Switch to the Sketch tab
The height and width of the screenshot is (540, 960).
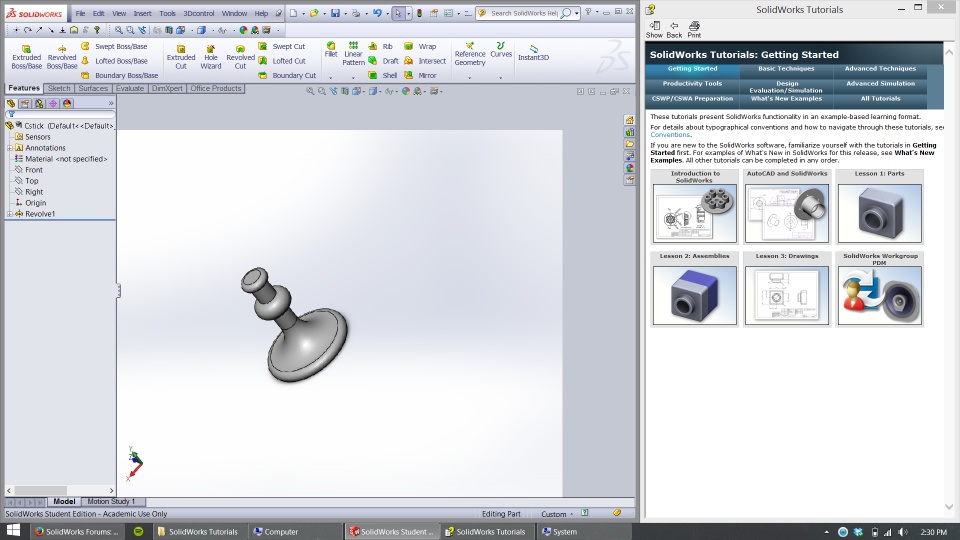[x=59, y=88]
